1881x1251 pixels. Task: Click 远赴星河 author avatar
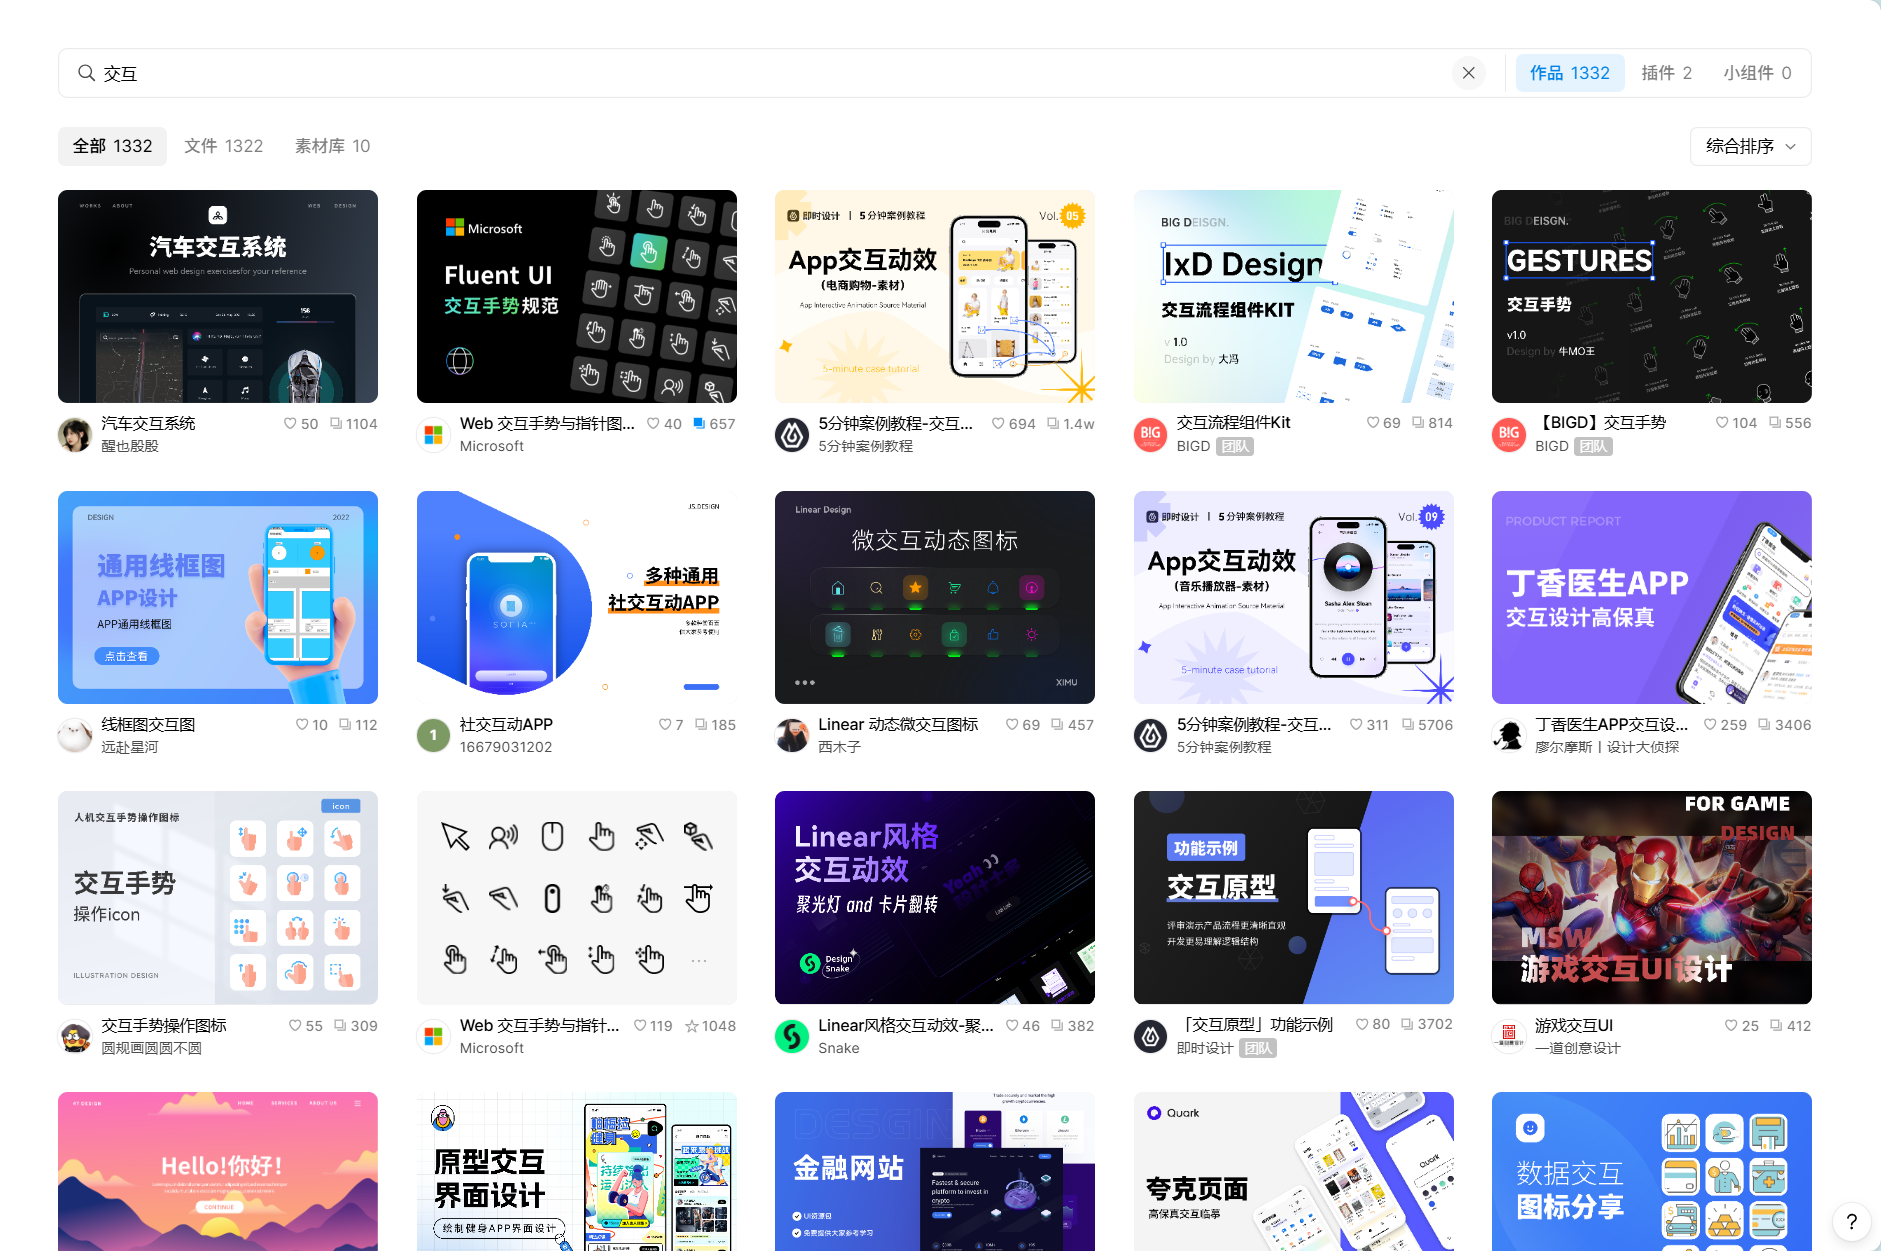[75, 736]
